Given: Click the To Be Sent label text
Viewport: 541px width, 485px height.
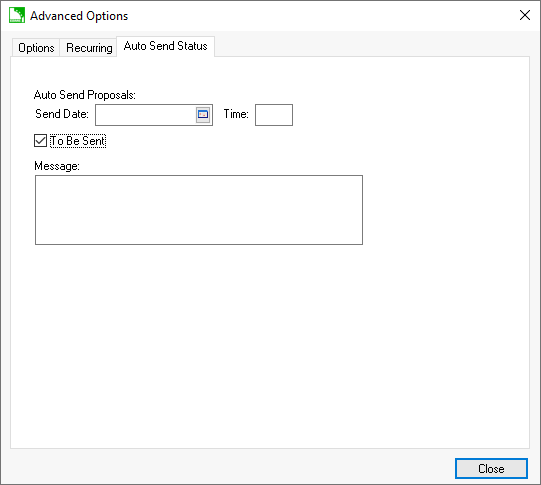Looking at the screenshot, I should [x=78, y=141].
